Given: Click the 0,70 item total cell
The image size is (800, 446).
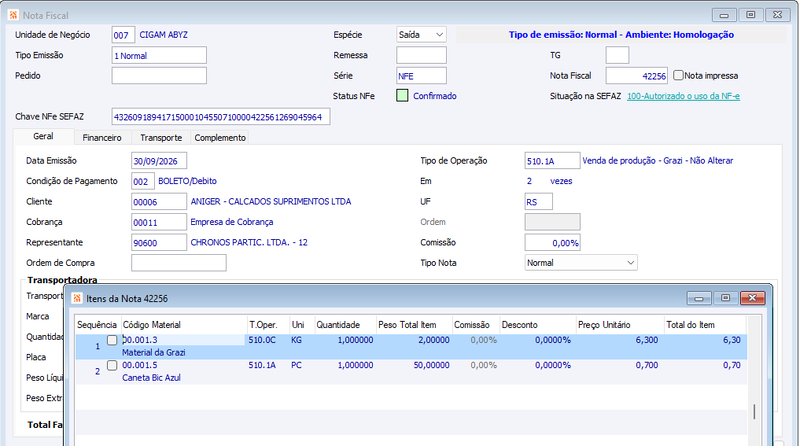Looking at the screenshot, I should click(732, 365).
